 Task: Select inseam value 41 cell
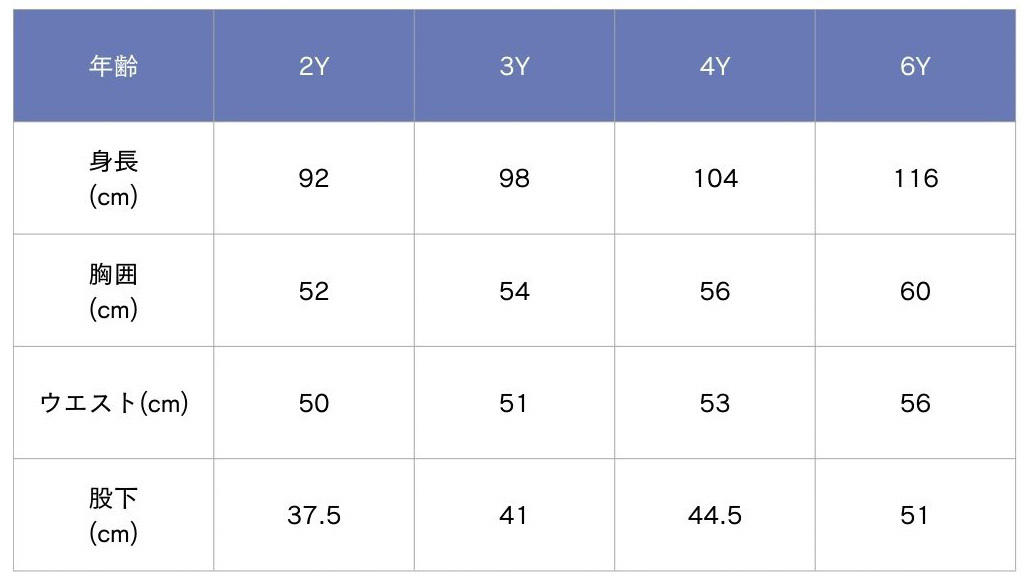[x=514, y=515]
